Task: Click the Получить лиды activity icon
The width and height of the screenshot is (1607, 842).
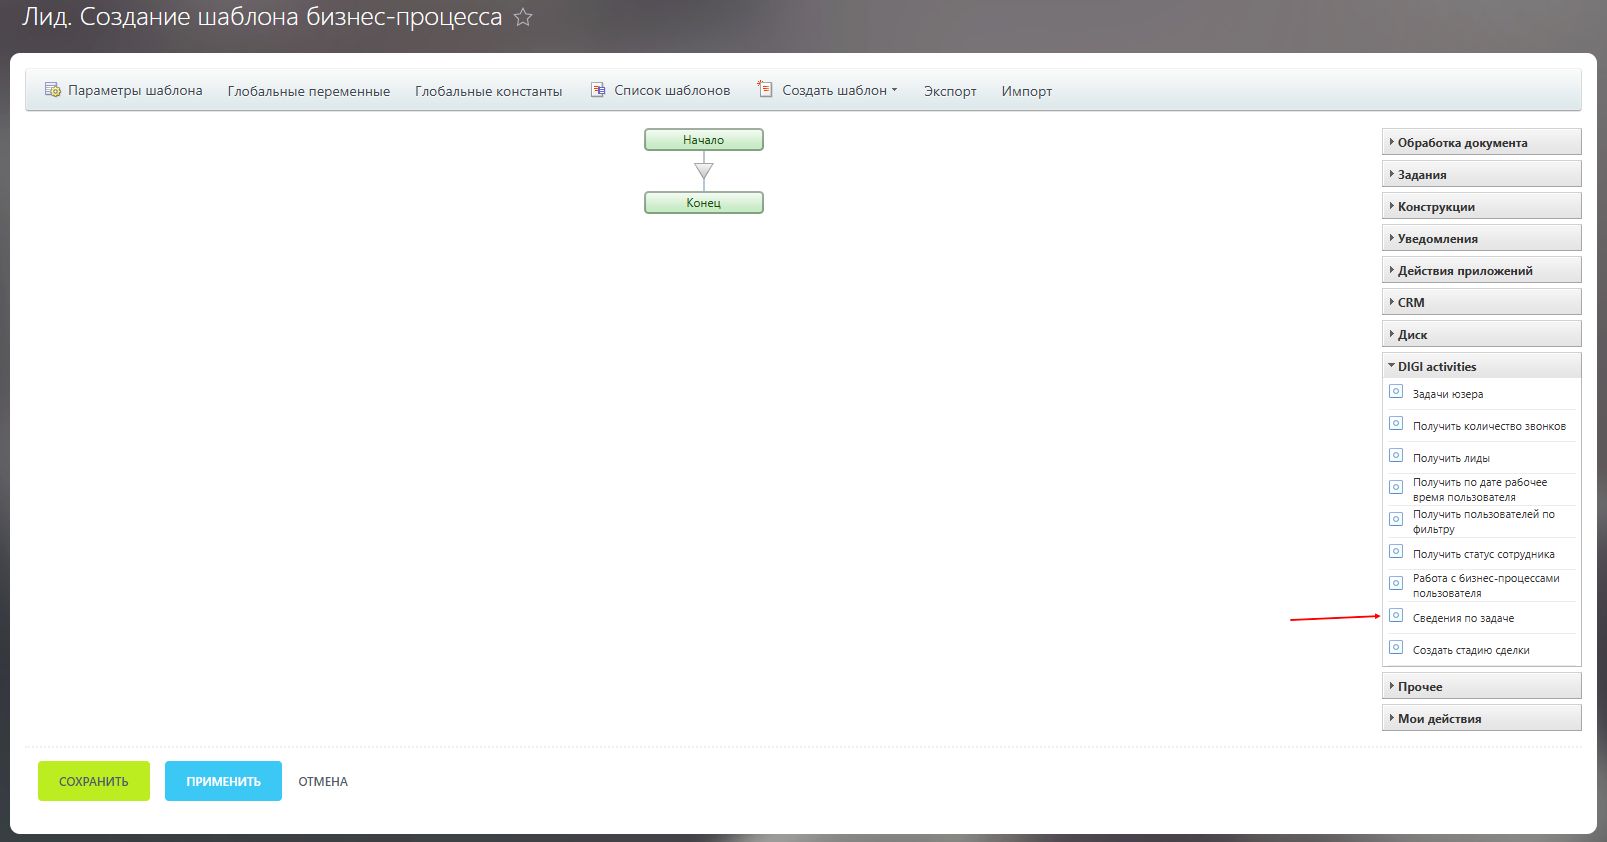Action: pos(1396,456)
